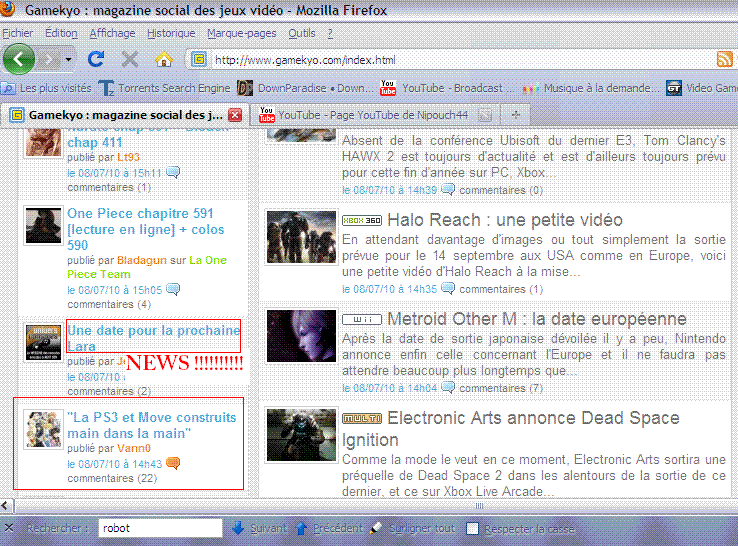Go to the home page icon
Image resolution: width=738 pixels, height=546 pixels.
[x=164, y=59]
